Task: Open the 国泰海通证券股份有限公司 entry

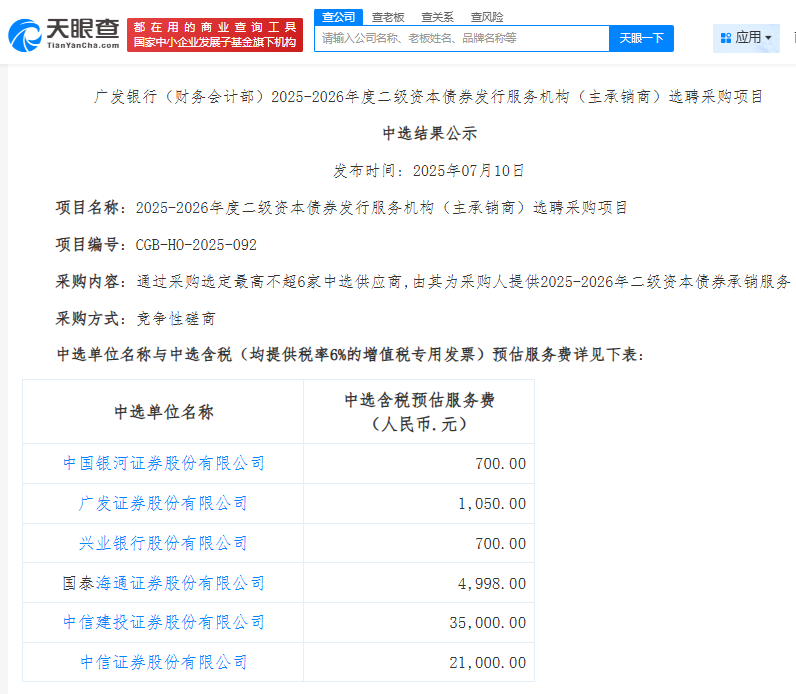Action: (164, 583)
